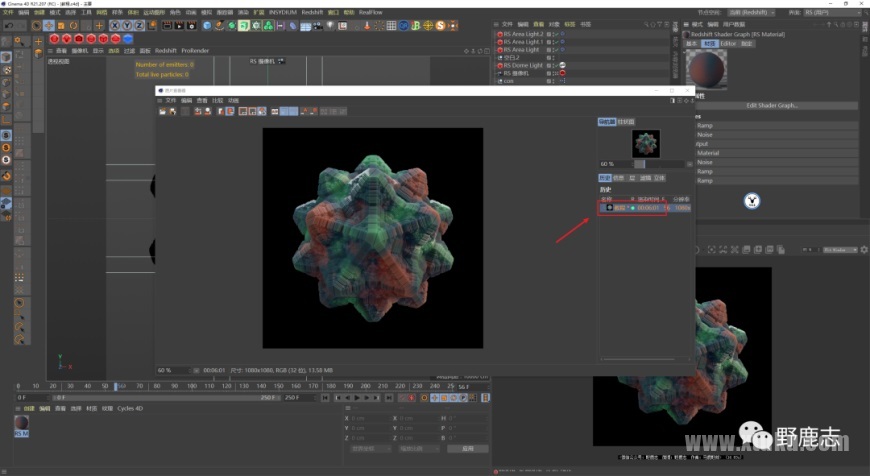The height and width of the screenshot is (476, 870).
Task: Open Cycles 4D menu in material manager
Action: point(130,408)
